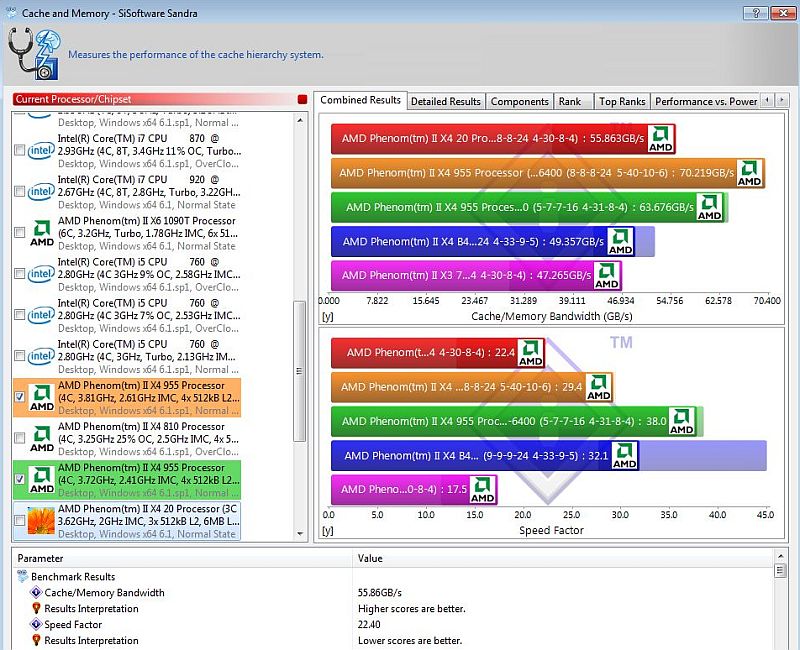Click Intel logo of i5 760 7% OC entry
The image size is (800, 650).
41,315
